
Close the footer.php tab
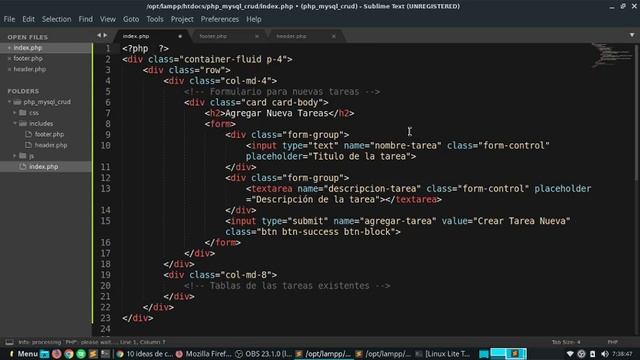[257, 36]
